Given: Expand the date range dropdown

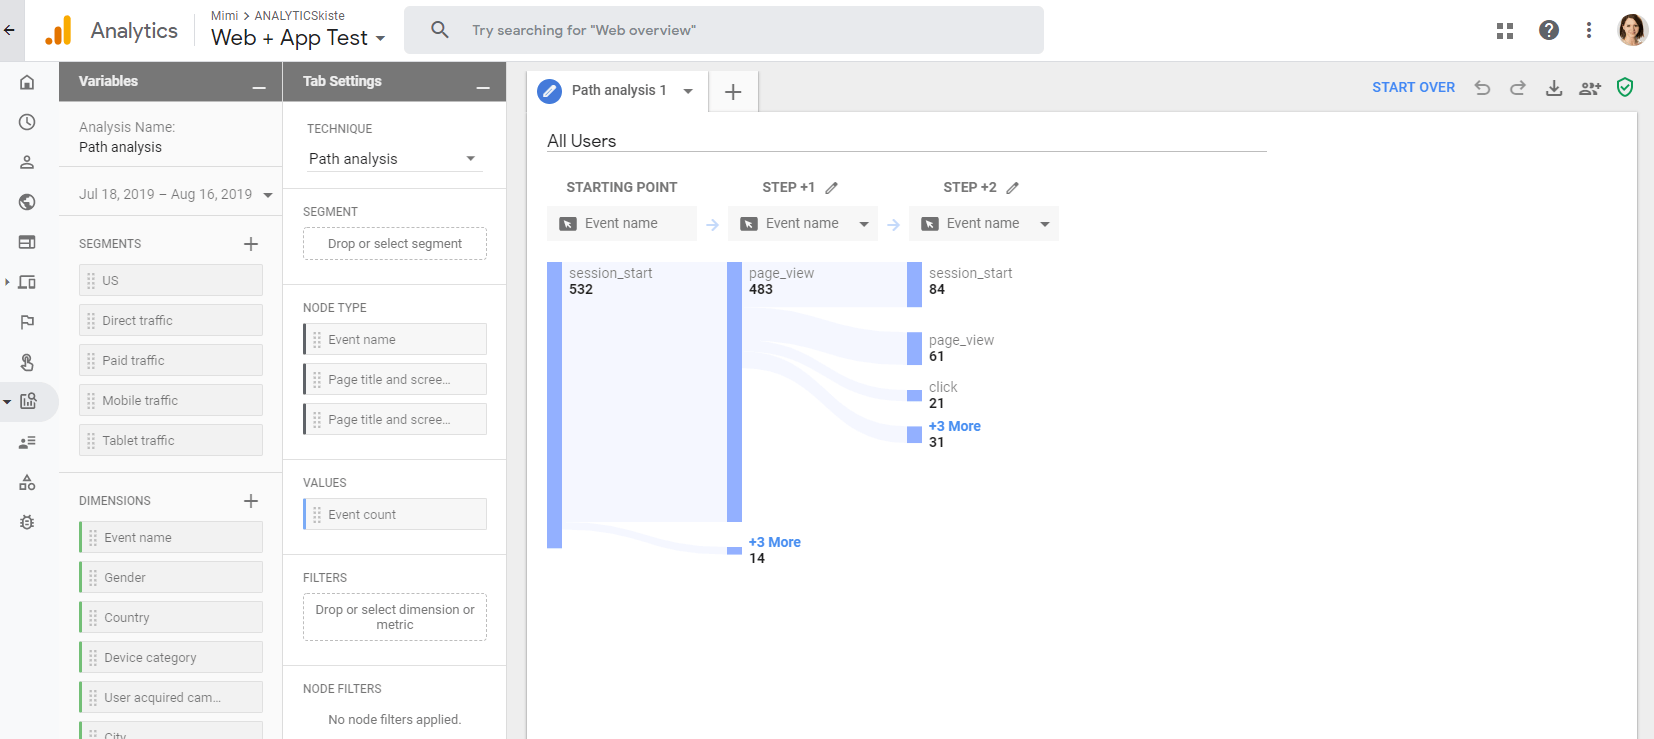Looking at the screenshot, I should point(267,195).
